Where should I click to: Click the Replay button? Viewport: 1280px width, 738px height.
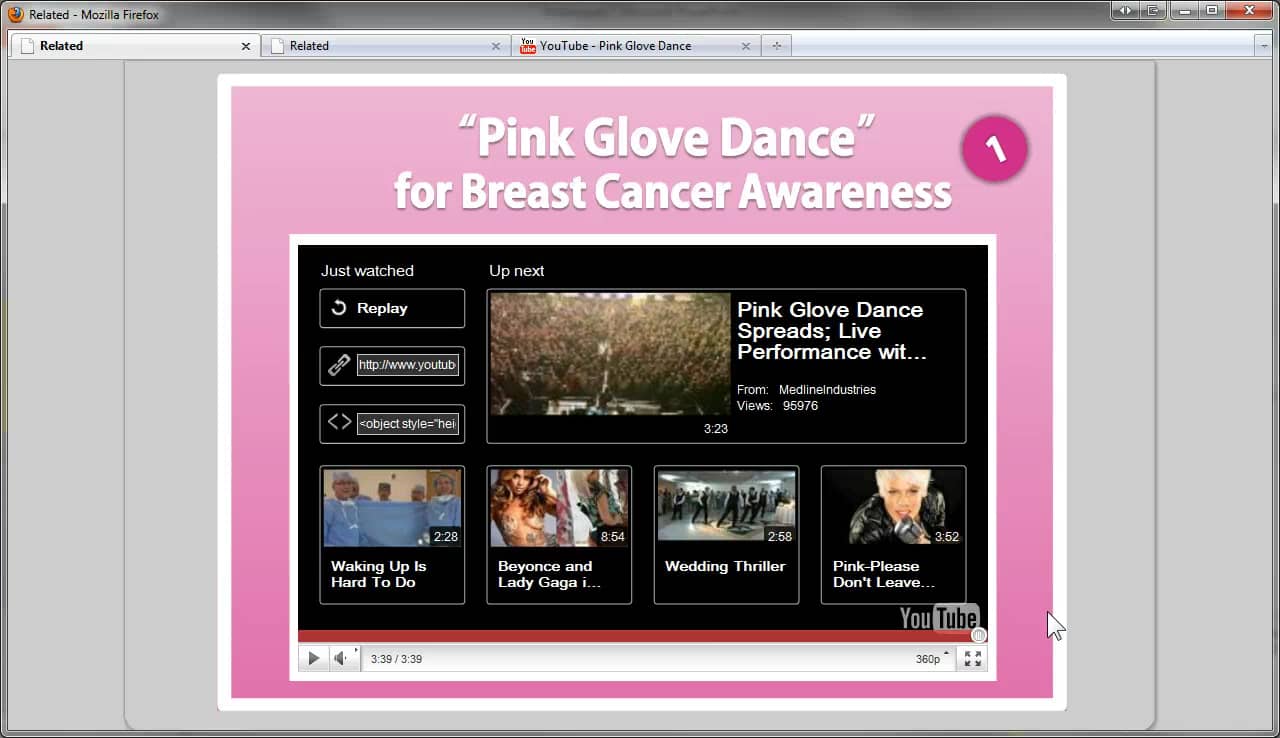(392, 308)
